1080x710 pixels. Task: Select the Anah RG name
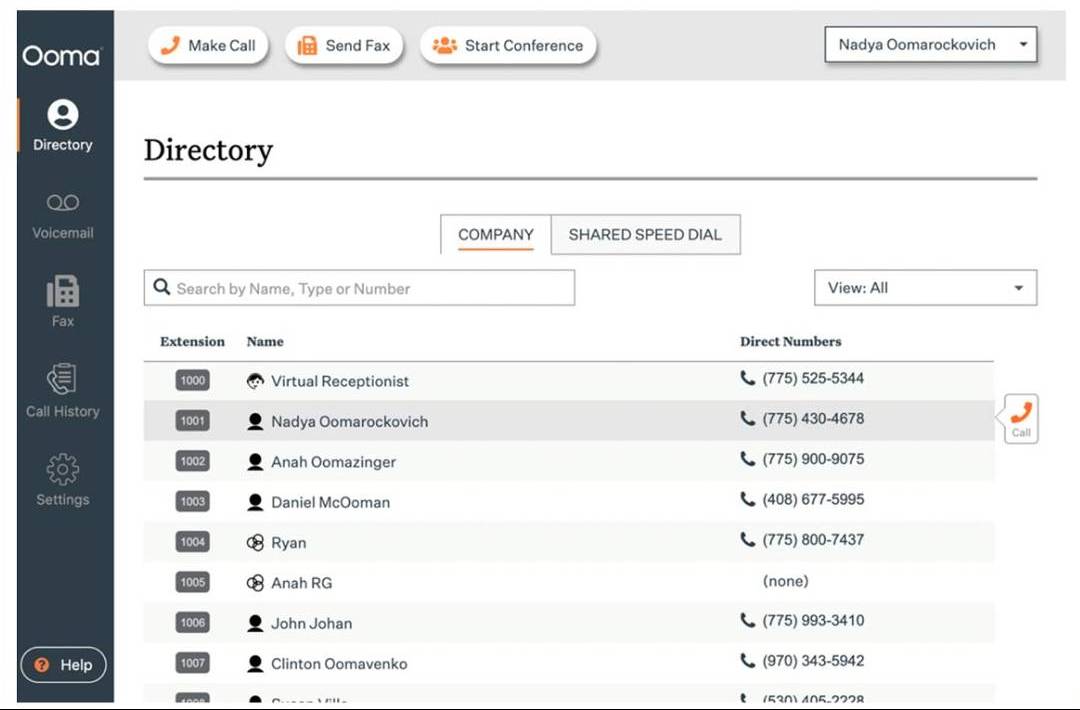coord(302,583)
